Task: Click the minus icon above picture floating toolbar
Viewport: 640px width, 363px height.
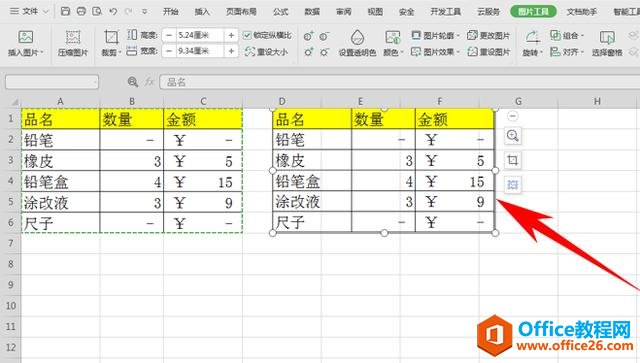Action: click(513, 116)
